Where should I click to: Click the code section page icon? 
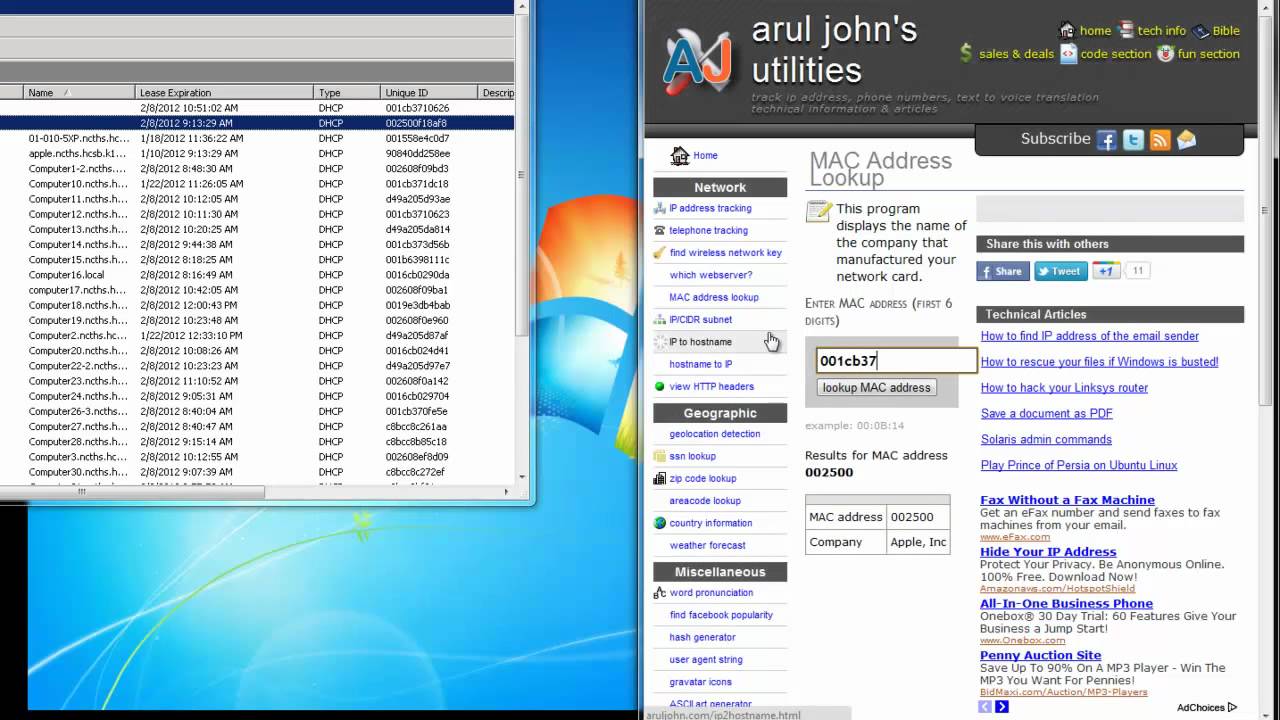point(1068,54)
